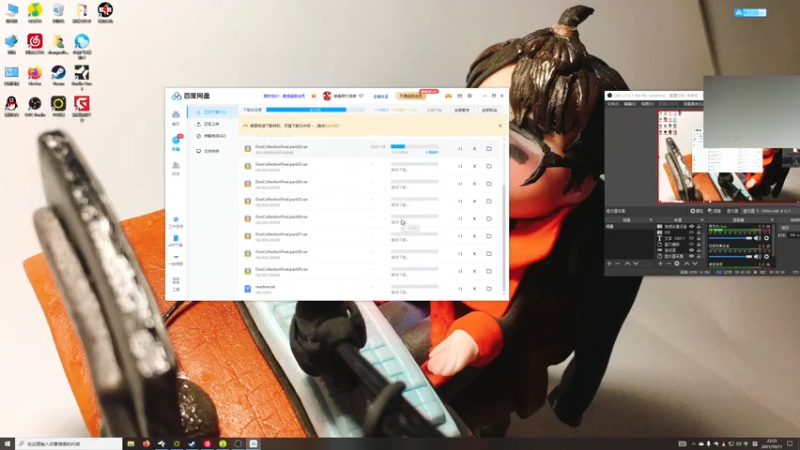Select the Uploading tab in Baidu Netdisk
800x450 pixels.
(x=213, y=124)
